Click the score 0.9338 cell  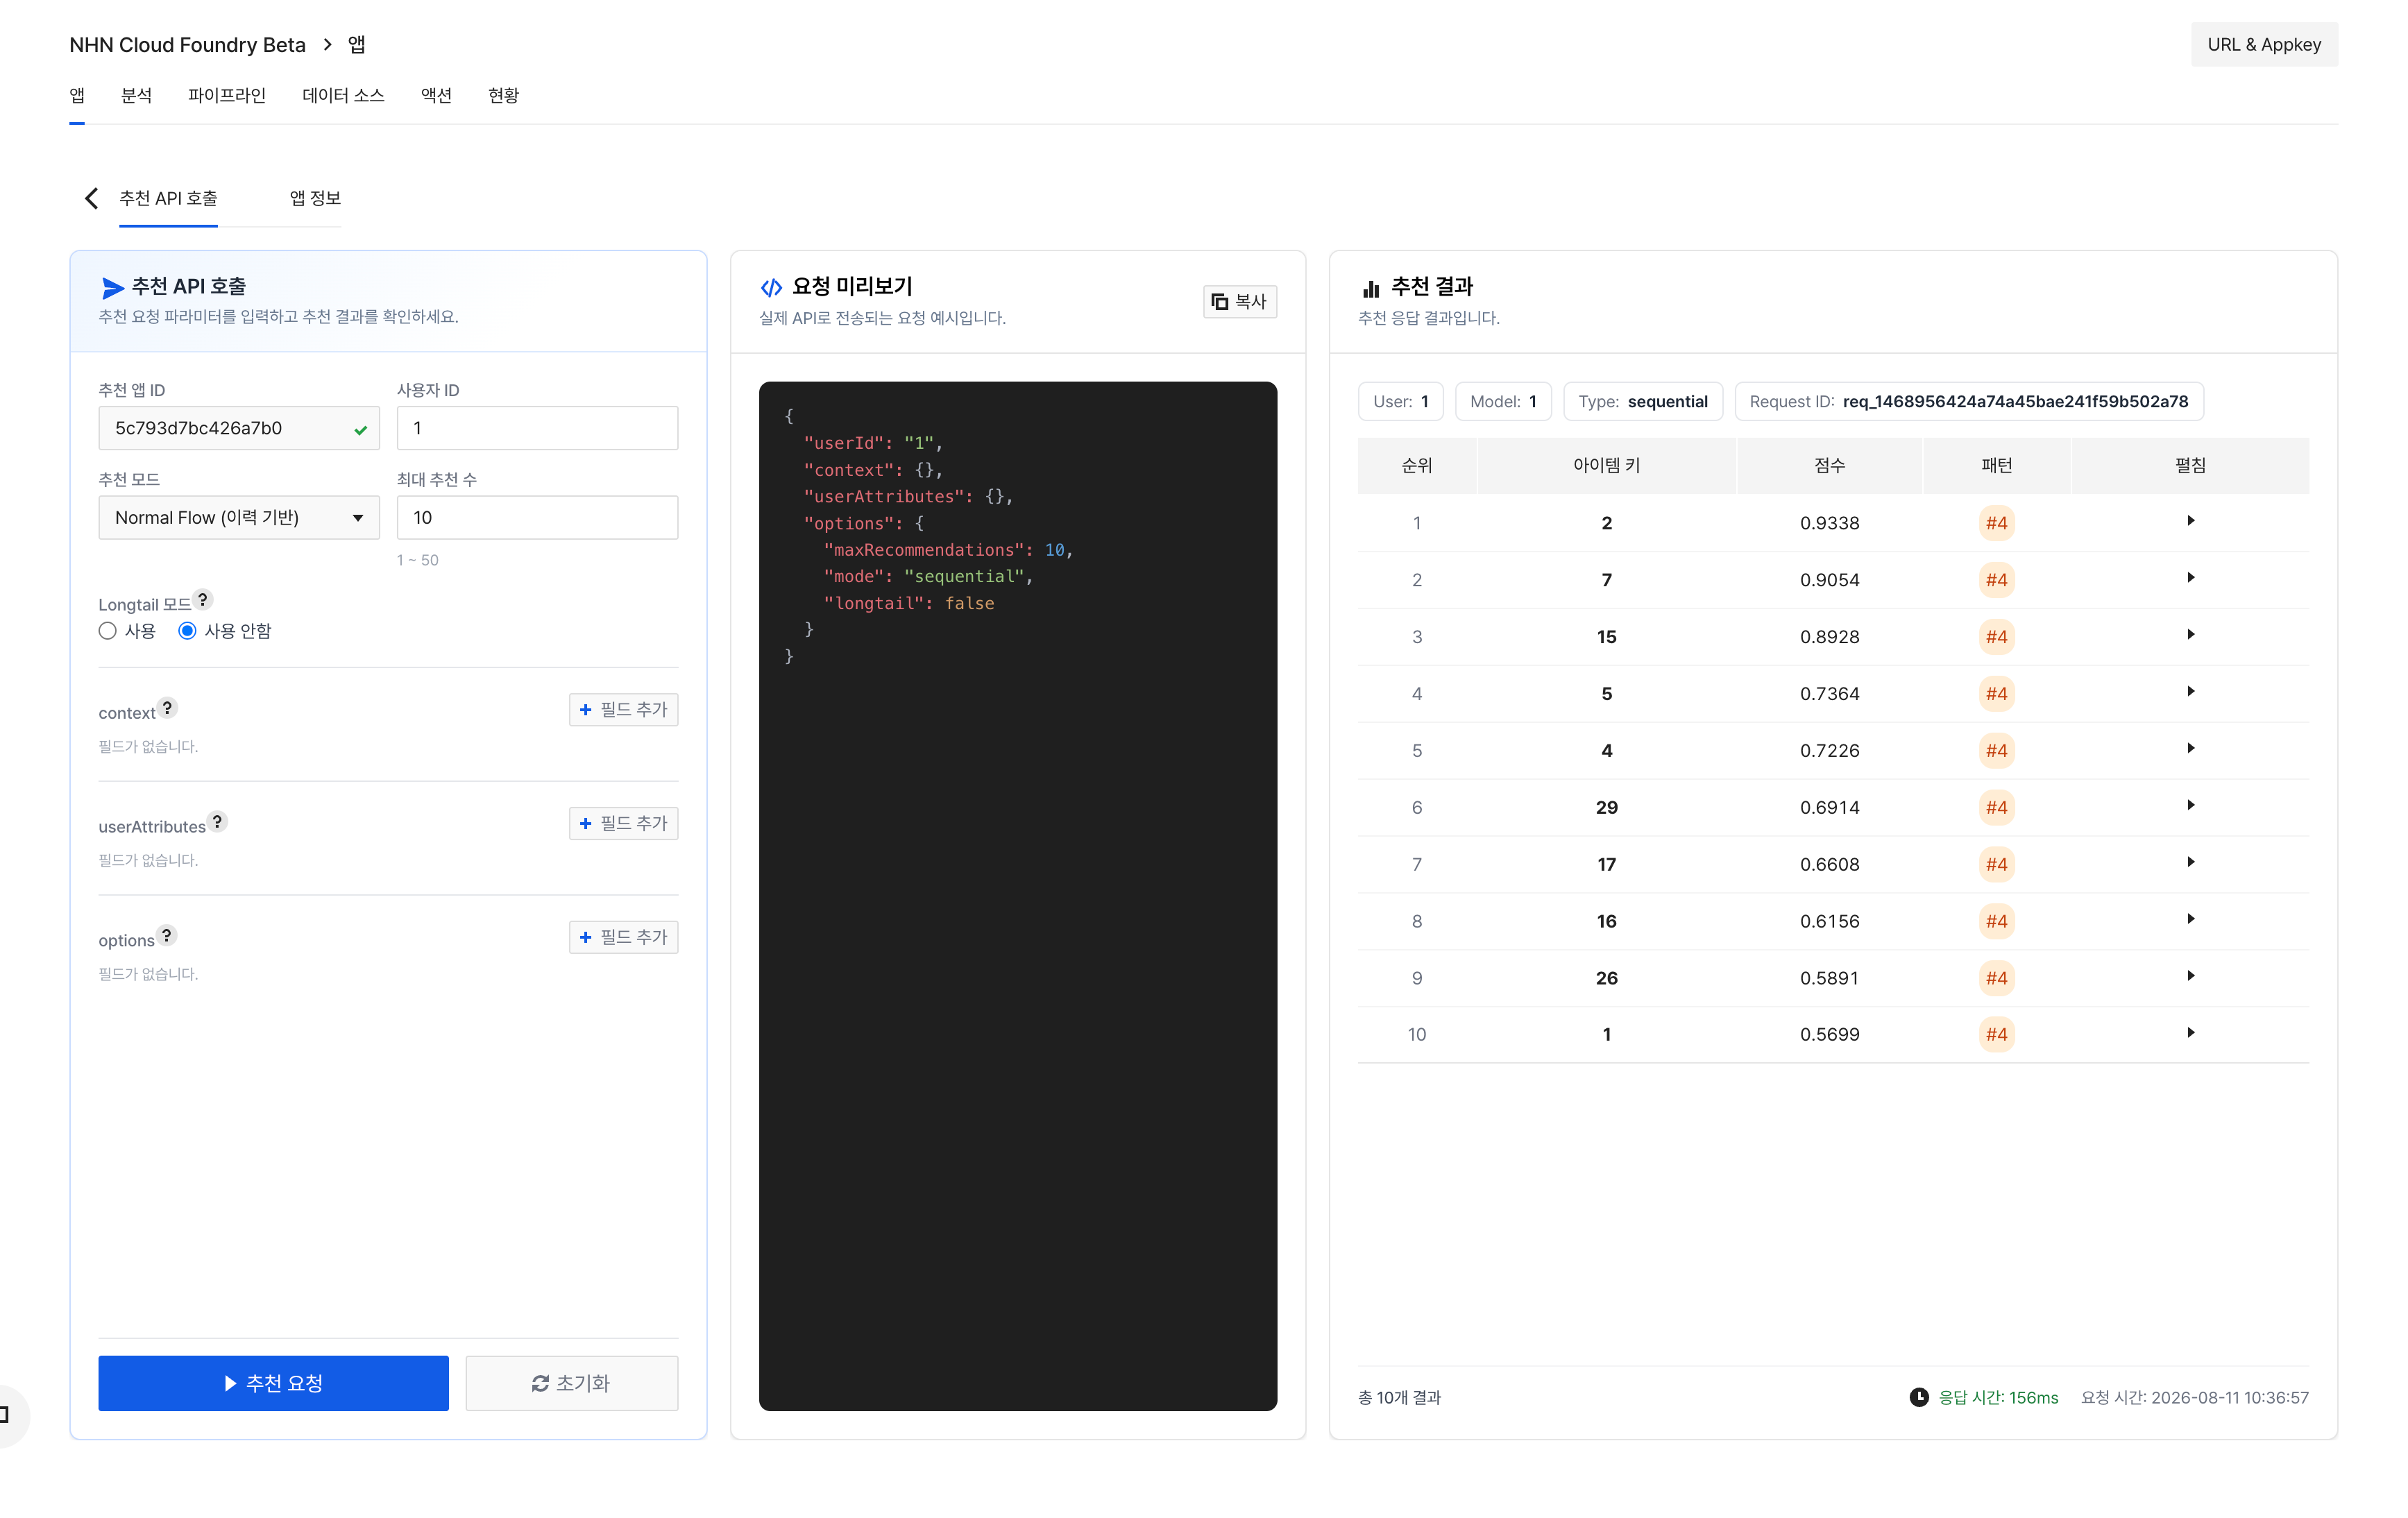coord(1829,523)
